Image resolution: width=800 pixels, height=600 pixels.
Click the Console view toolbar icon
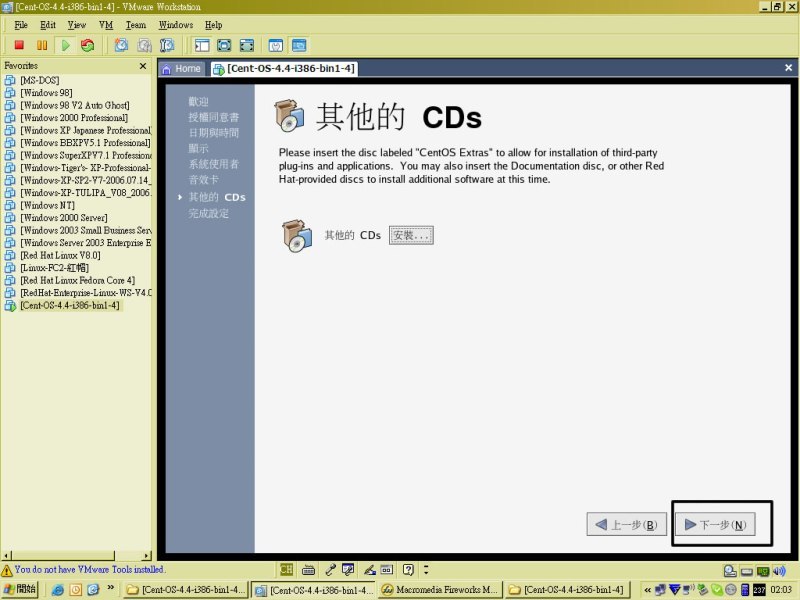[x=299, y=45]
